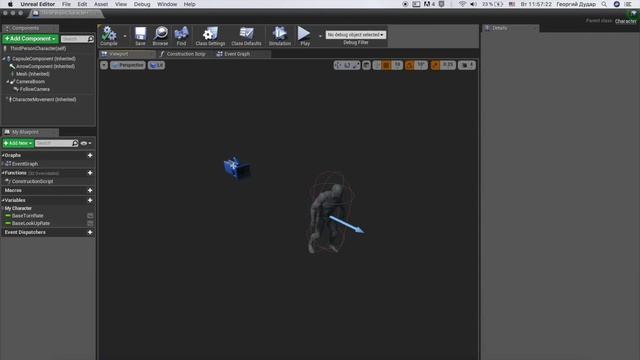Open macOS Spotlight search icon
Viewport: 640px width, 360px height.
pyautogui.click(x=604, y=4)
